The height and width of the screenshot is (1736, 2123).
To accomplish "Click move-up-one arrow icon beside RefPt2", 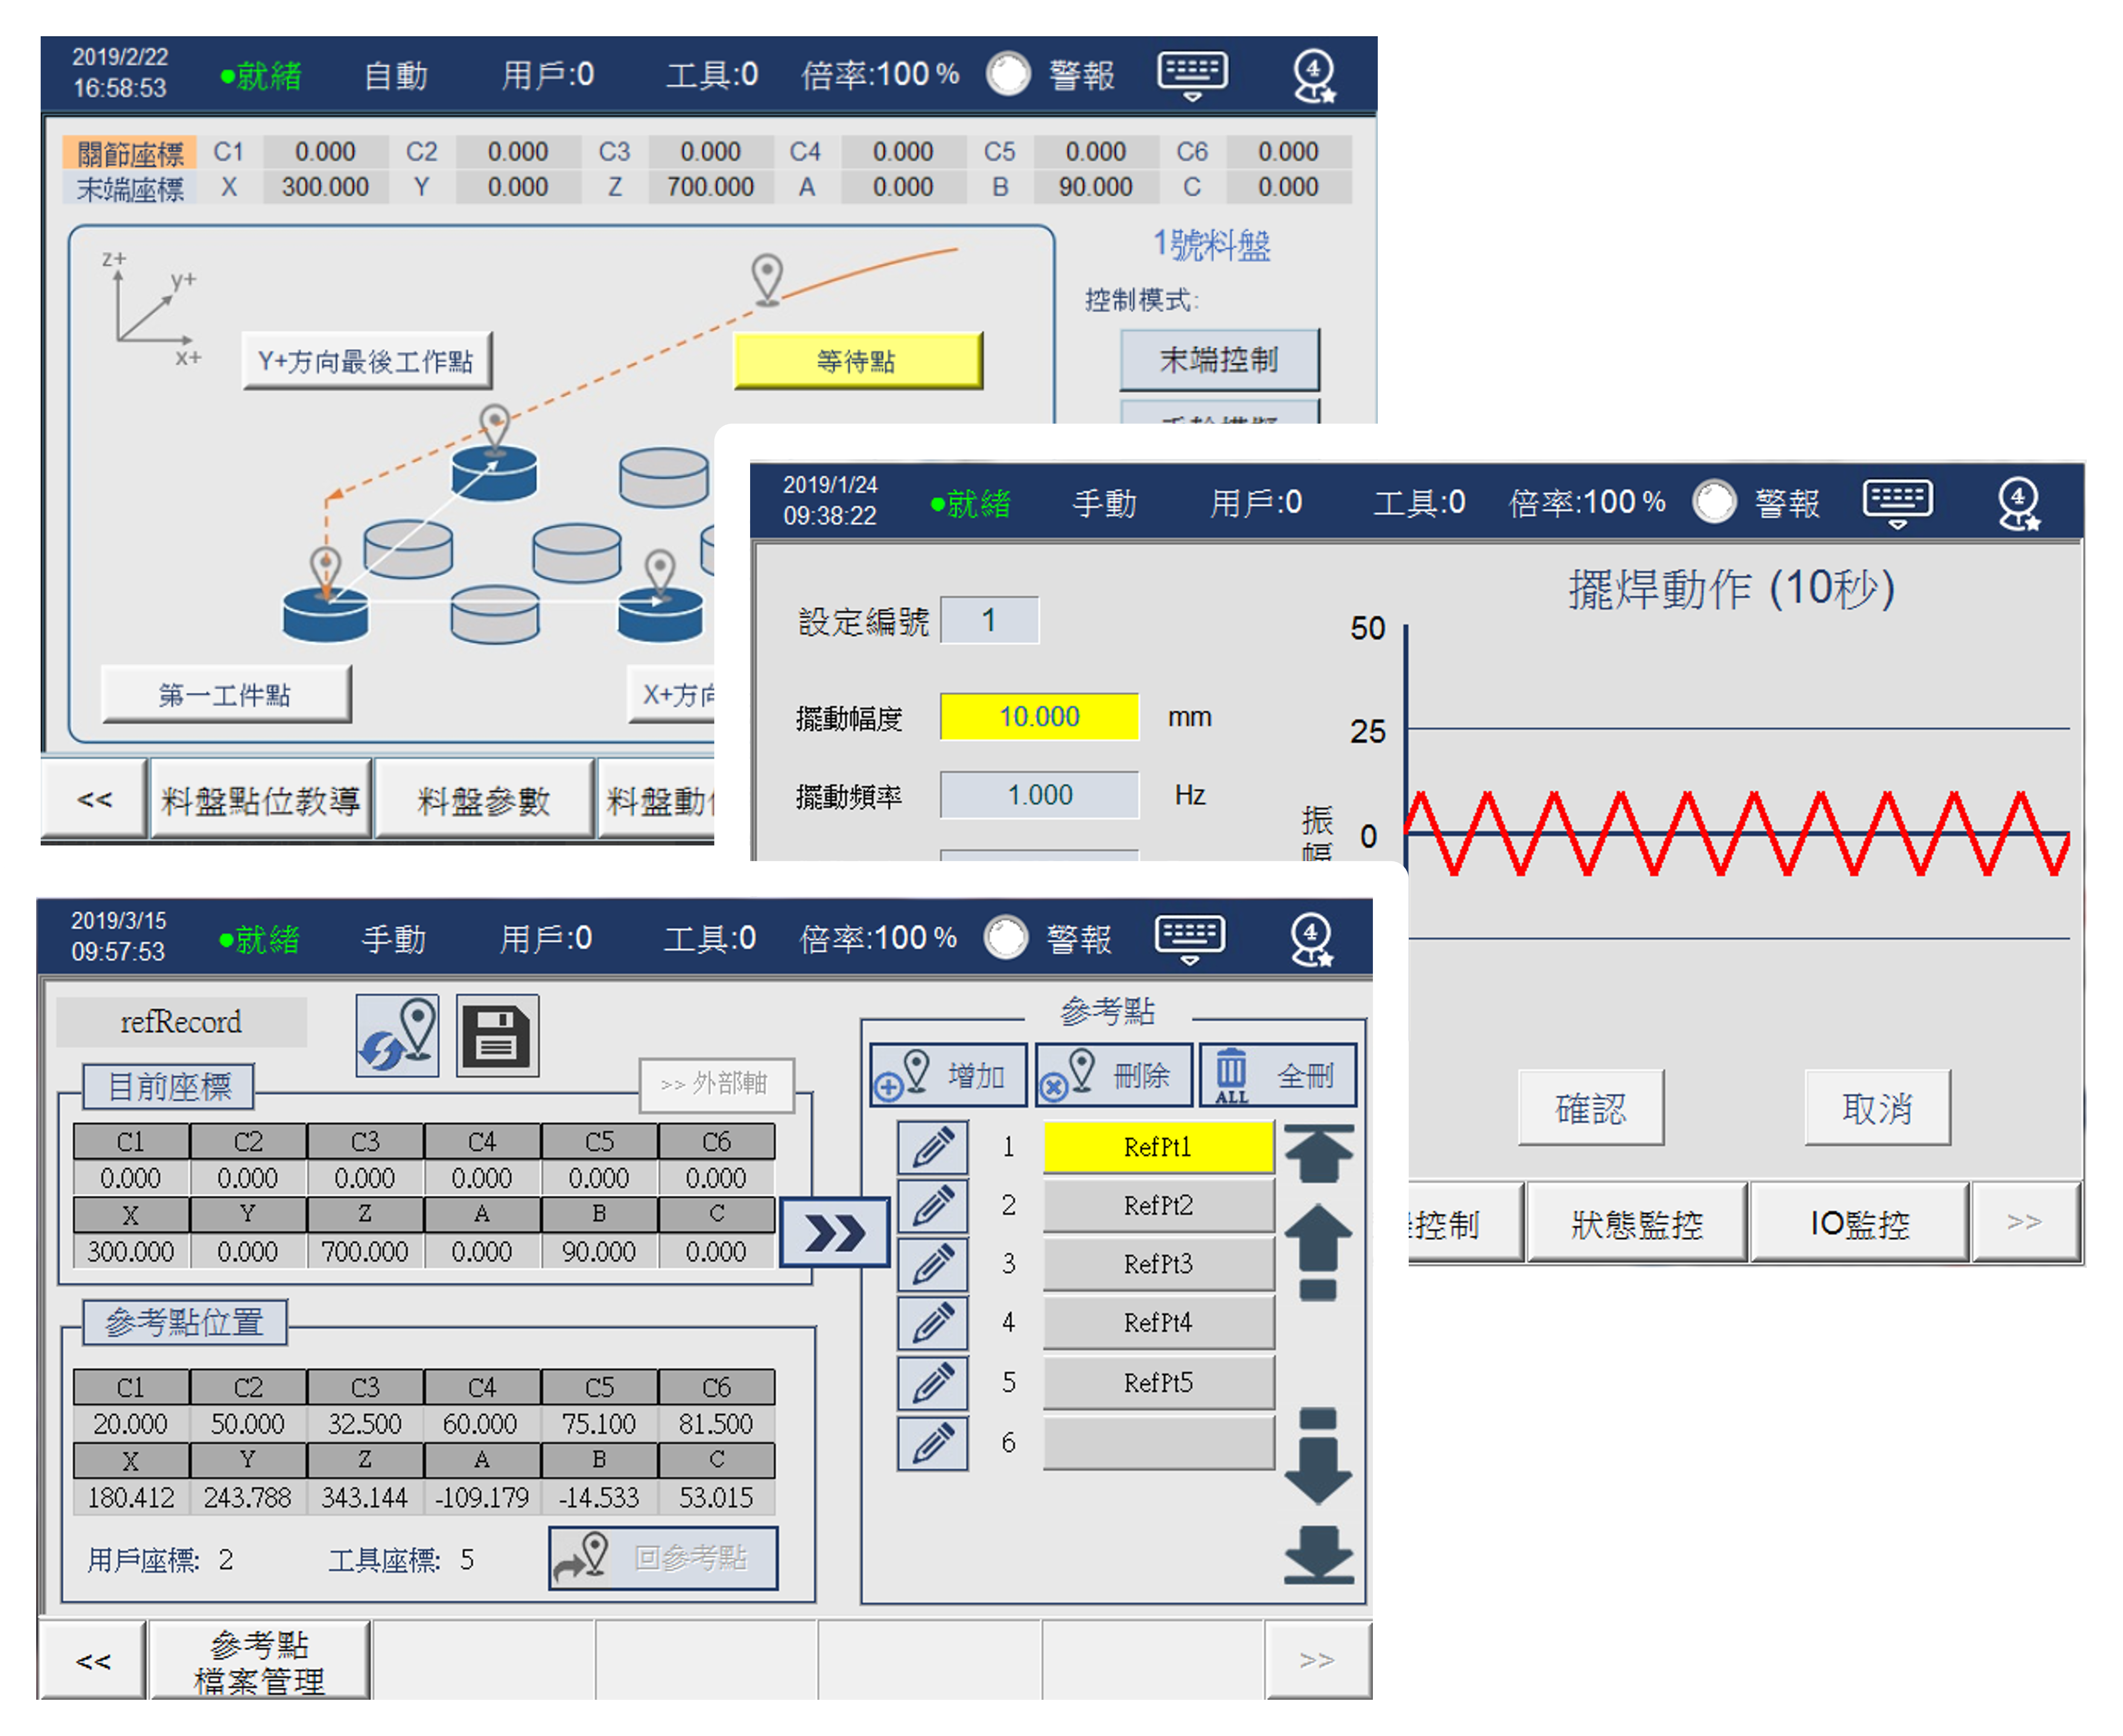I will [1318, 1250].
